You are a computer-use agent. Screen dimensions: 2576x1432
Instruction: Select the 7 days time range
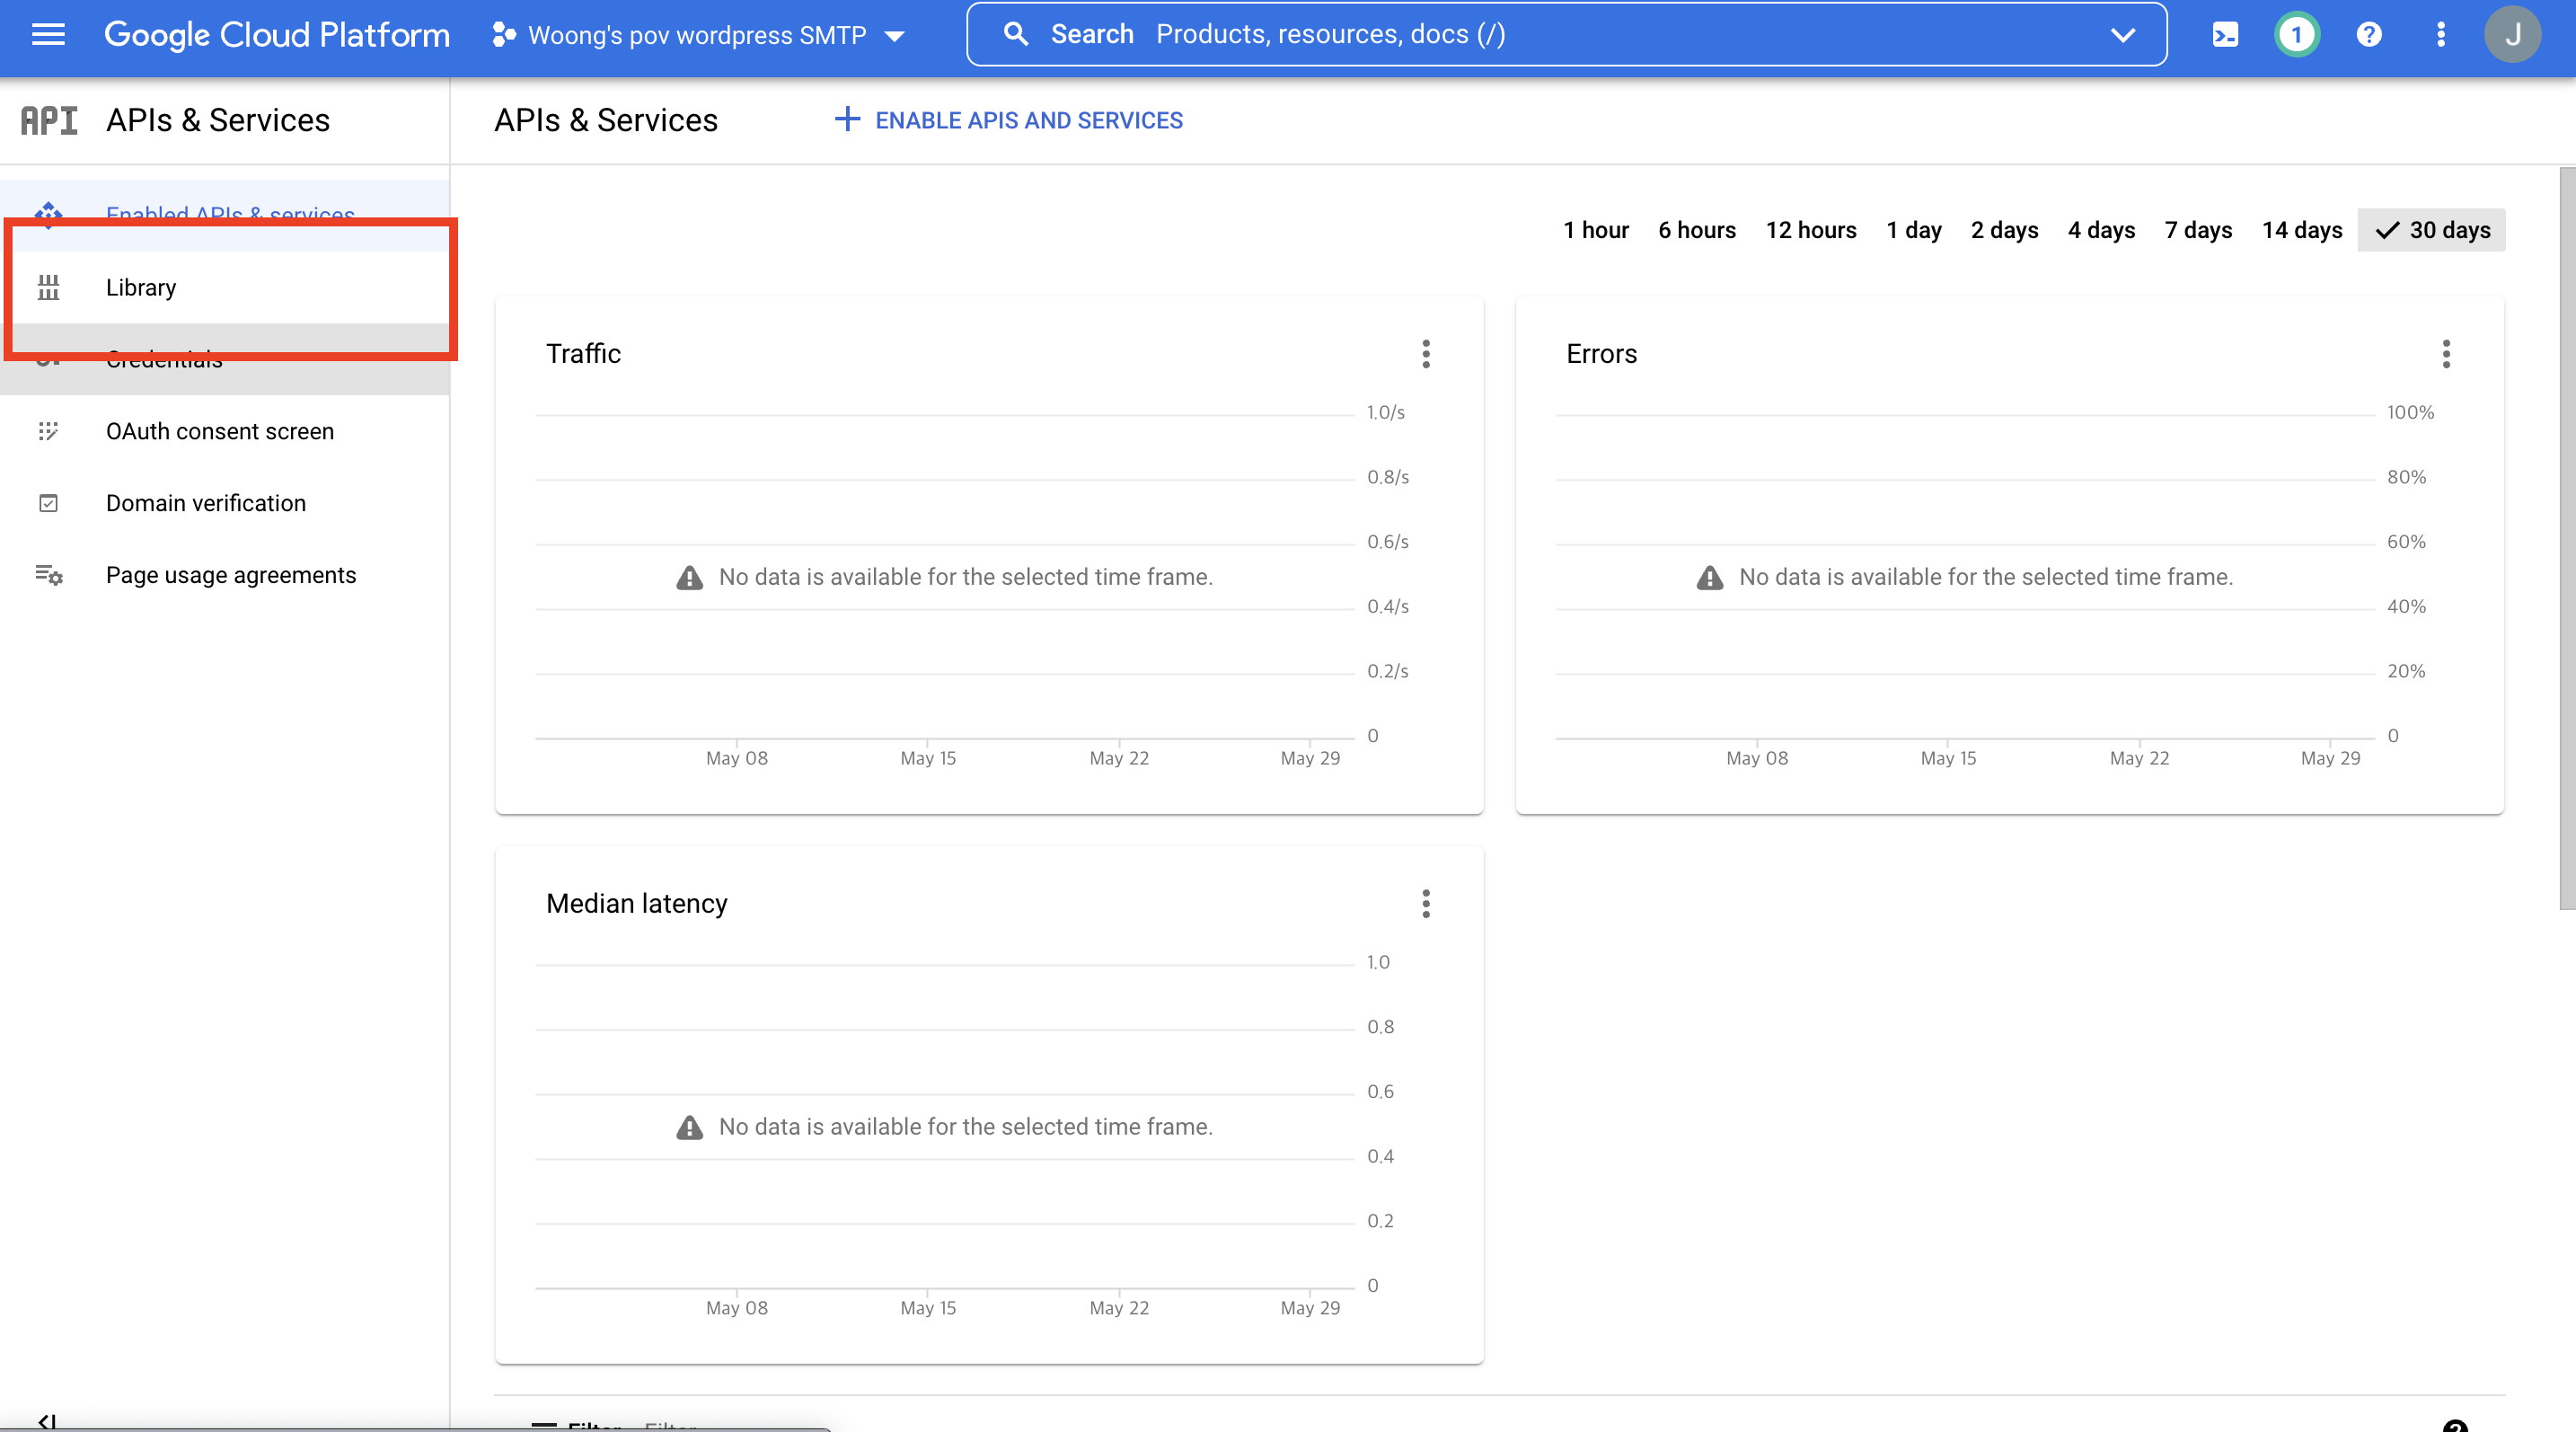tap(2198, 230)
